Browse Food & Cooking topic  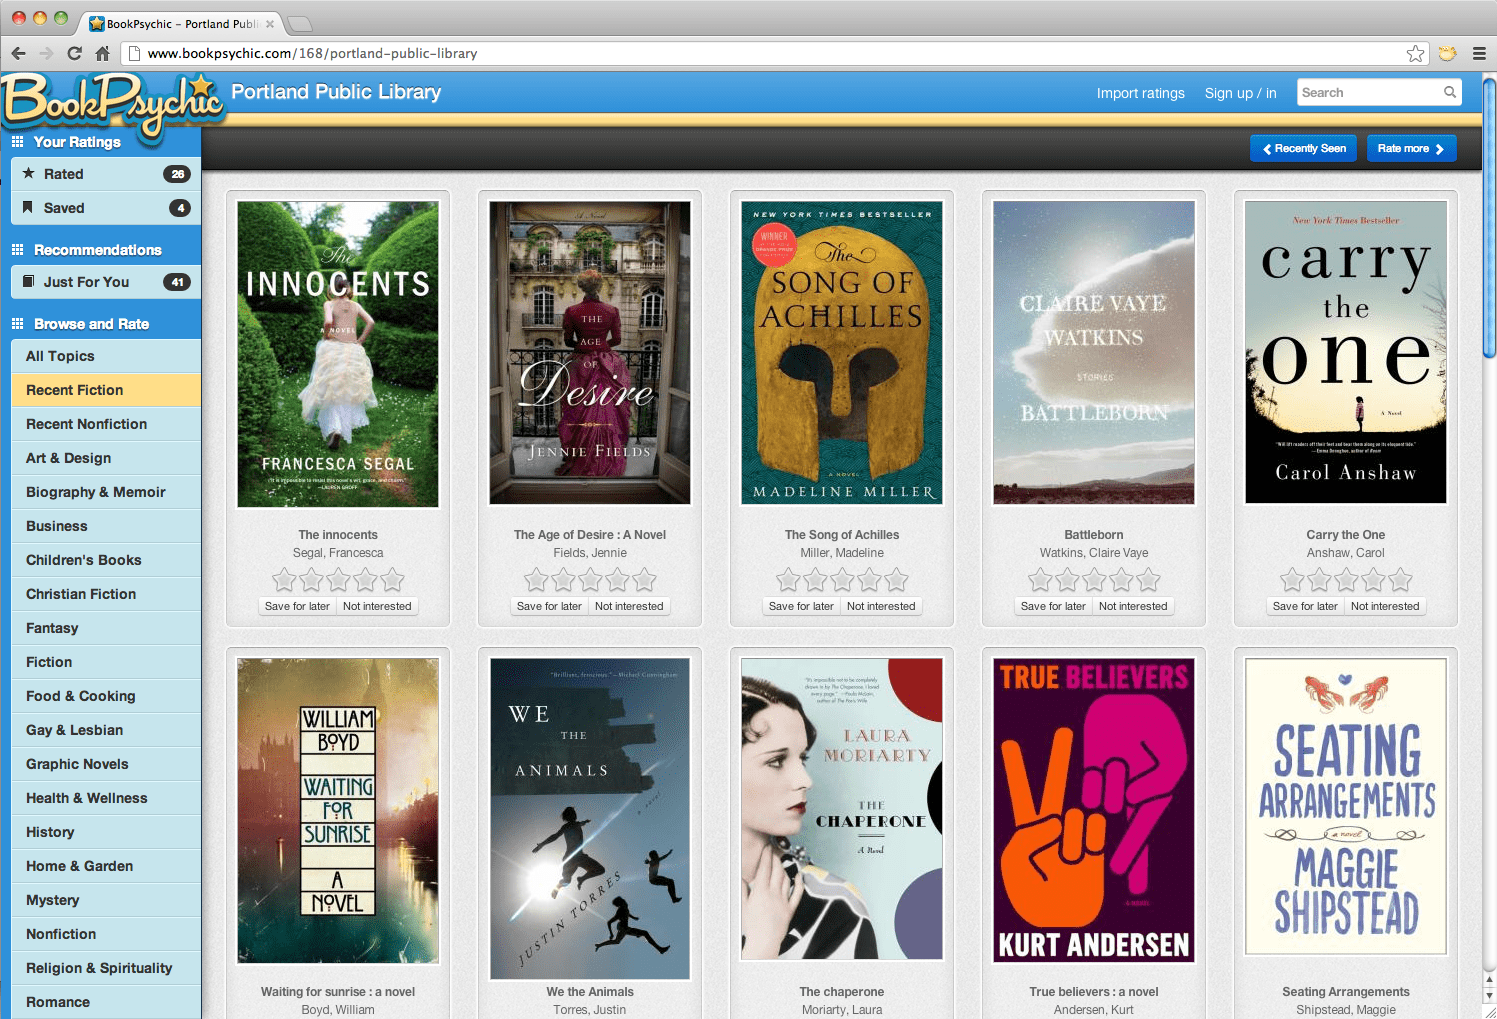tap(106, 696)
